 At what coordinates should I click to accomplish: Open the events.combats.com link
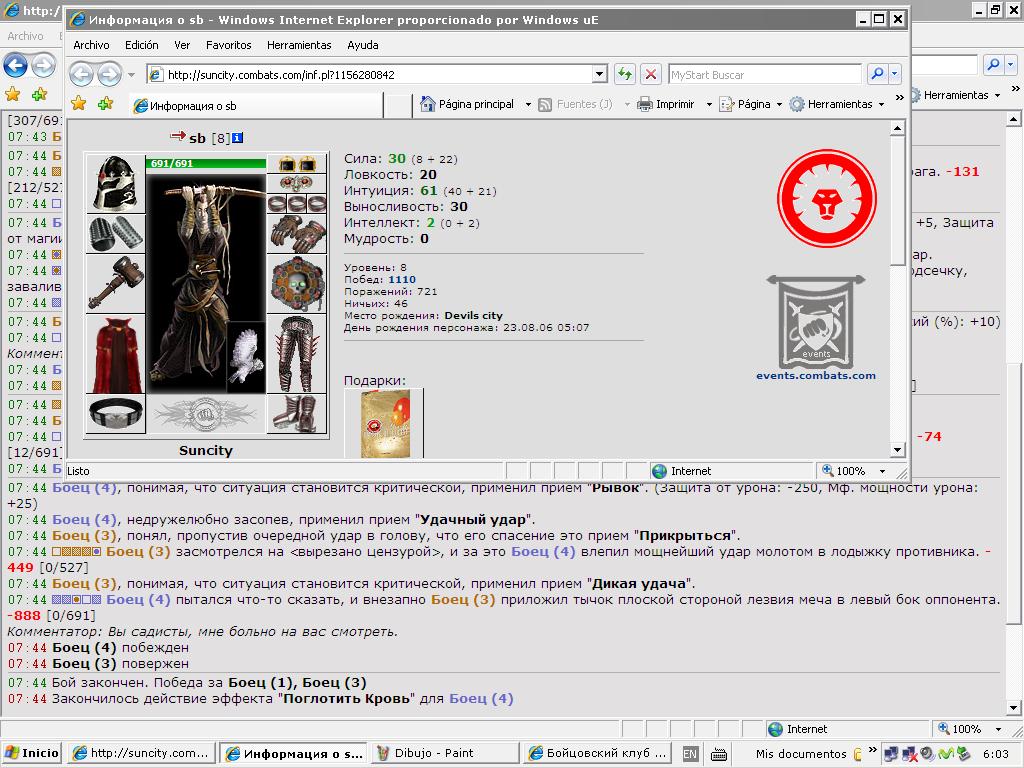(816, 376)
